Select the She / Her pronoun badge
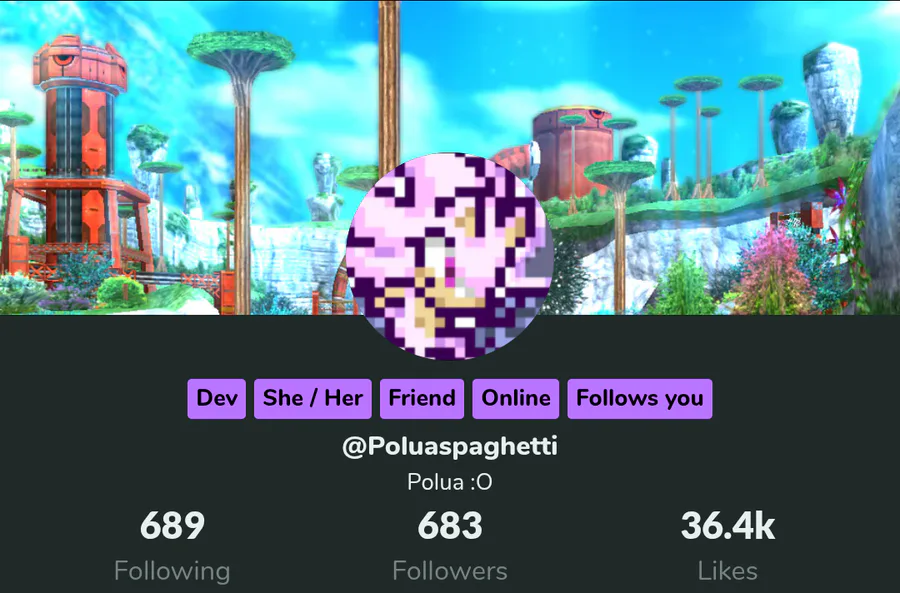 point(313,398)
